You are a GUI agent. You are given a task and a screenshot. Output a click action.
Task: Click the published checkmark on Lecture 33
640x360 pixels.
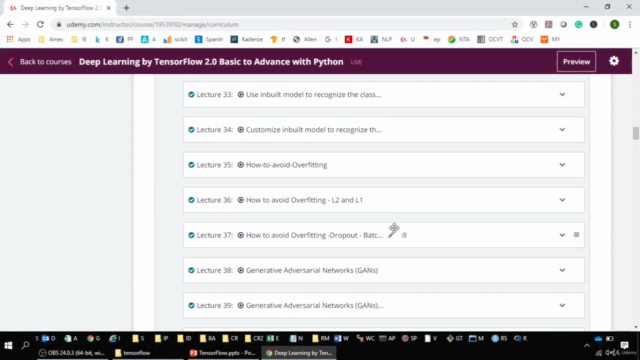tap(191, 94)
